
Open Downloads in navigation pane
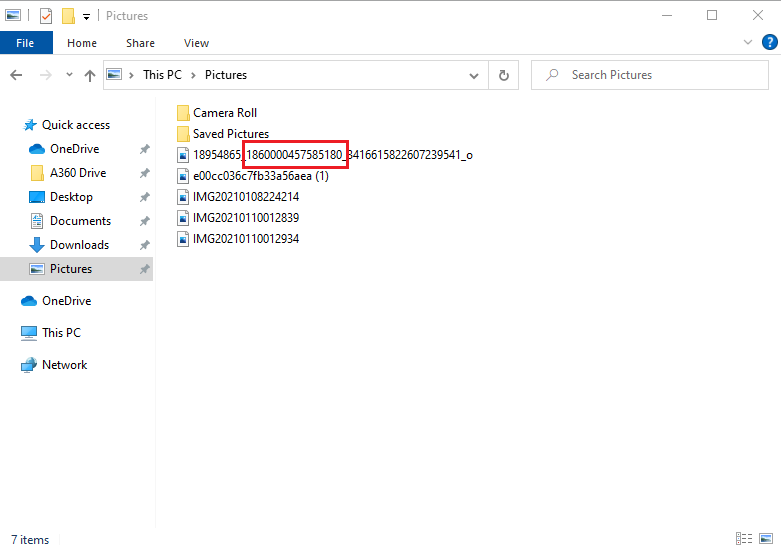[79, 245]
